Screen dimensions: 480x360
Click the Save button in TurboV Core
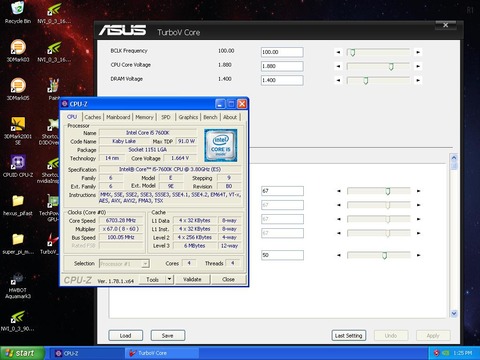(x=168, y=335)
